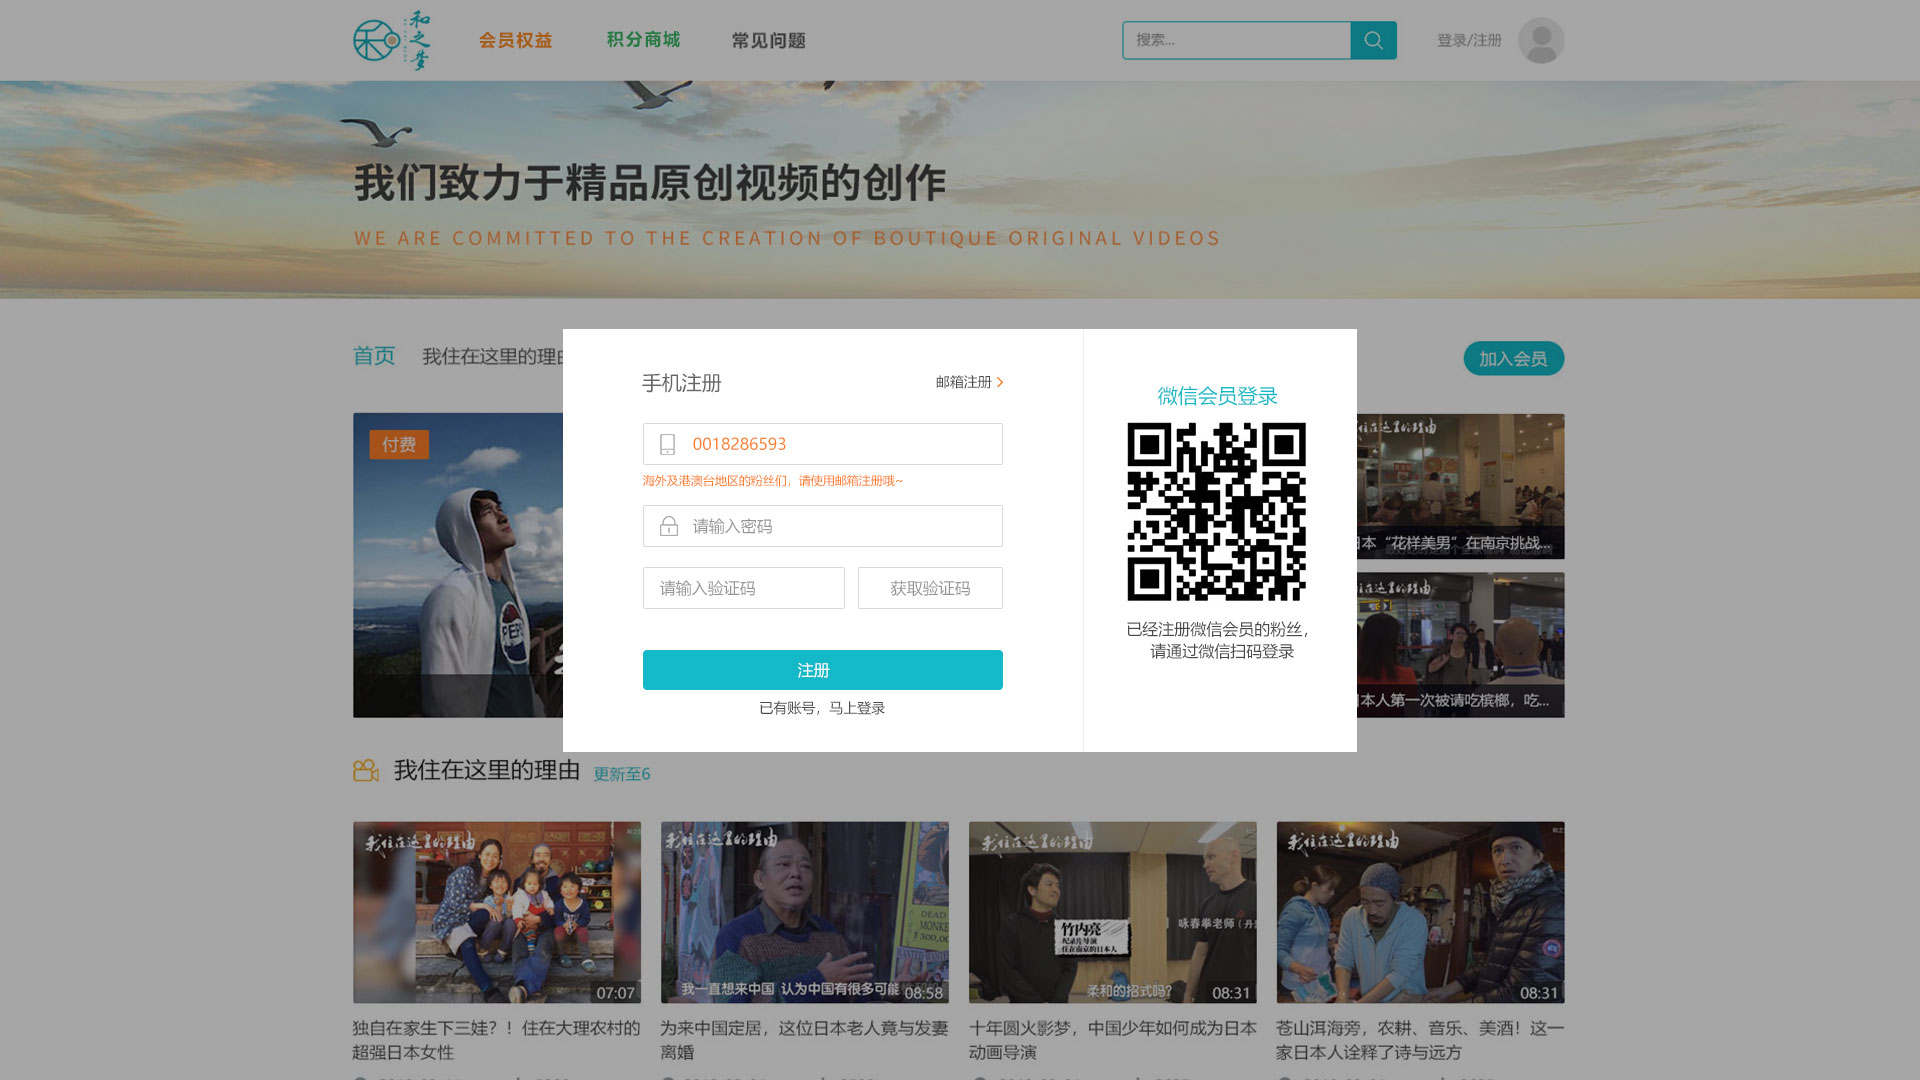Image resolution: width=1920 pixels, height=1080 pixels.
Task: Open the 付费 featured video with hooded man
Action: tap(458, 565)
